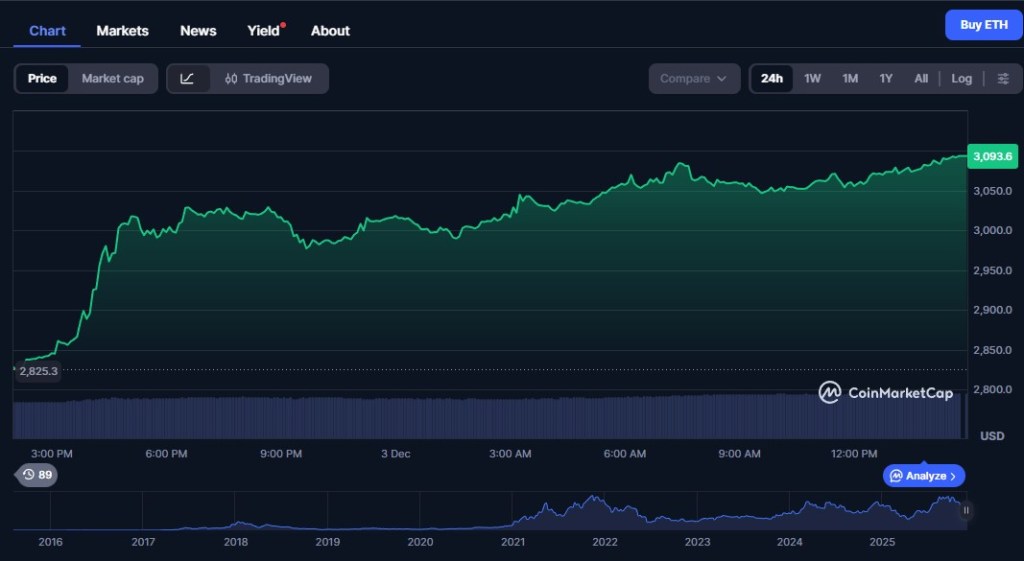Open the News tab

pos(198,31)
